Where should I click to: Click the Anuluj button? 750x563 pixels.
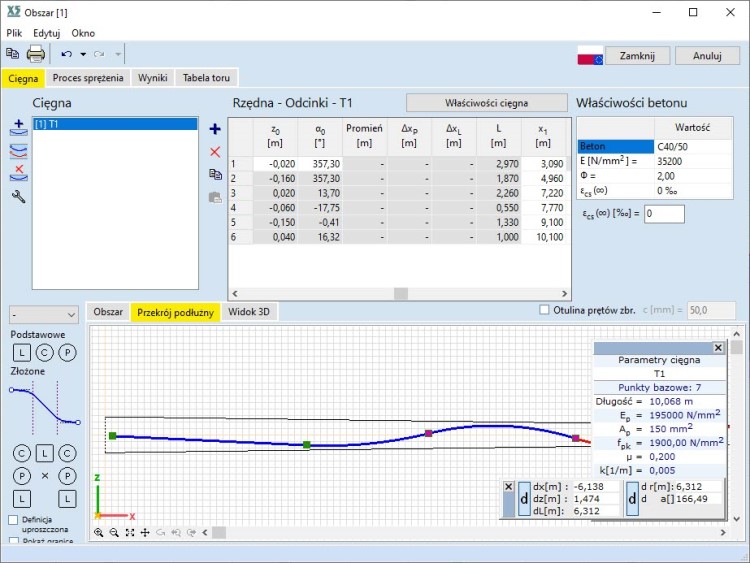point(706,56)
